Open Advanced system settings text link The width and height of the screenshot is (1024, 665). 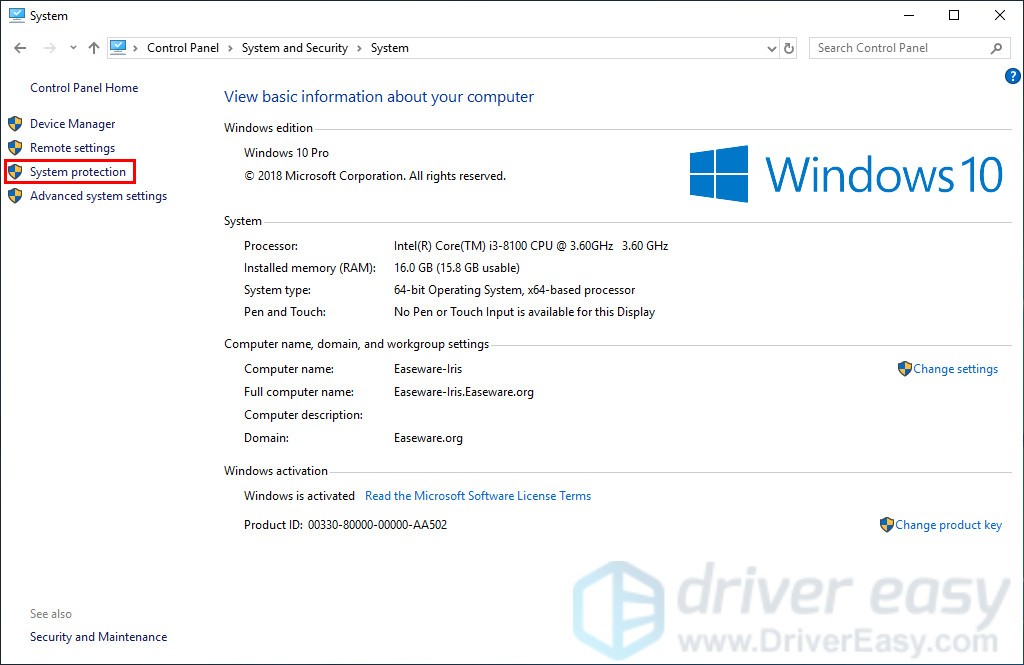pos(98,196)
